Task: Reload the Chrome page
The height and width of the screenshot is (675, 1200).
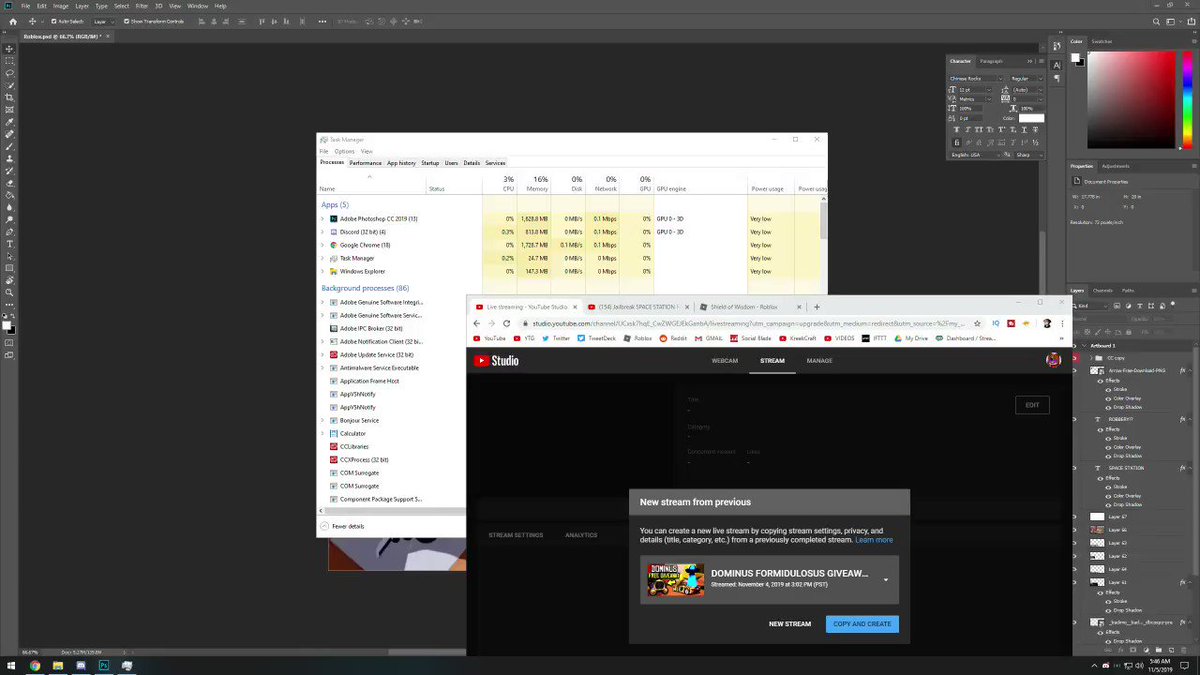Action: [x=508, y=323]
